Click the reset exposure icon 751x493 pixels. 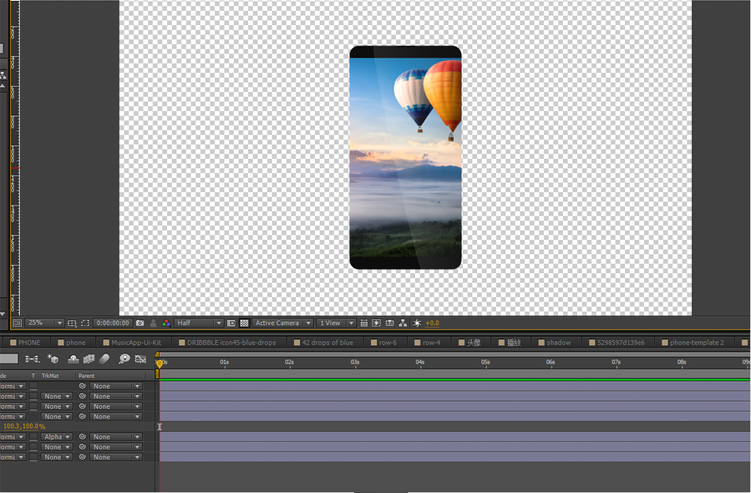pos(417,323)
